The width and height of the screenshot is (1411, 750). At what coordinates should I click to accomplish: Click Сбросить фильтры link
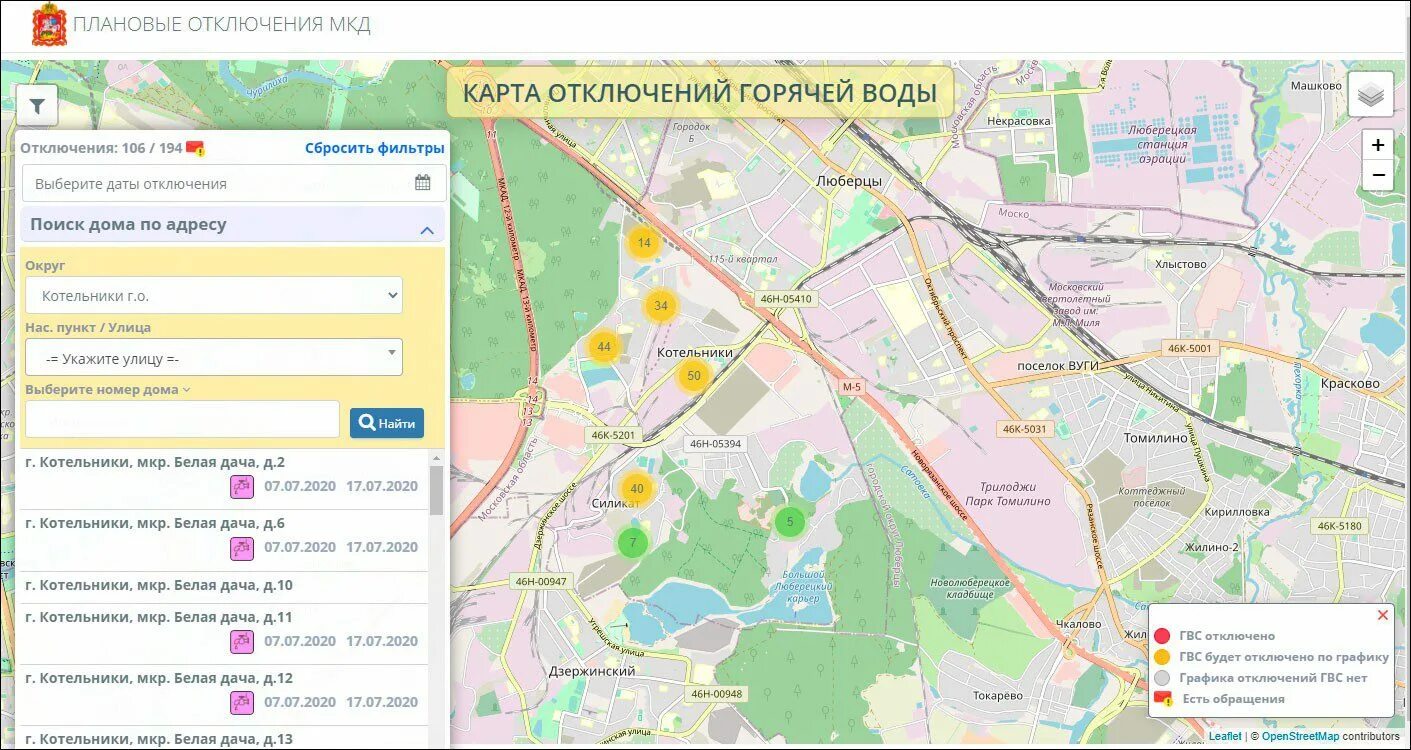tap(375, 148)
